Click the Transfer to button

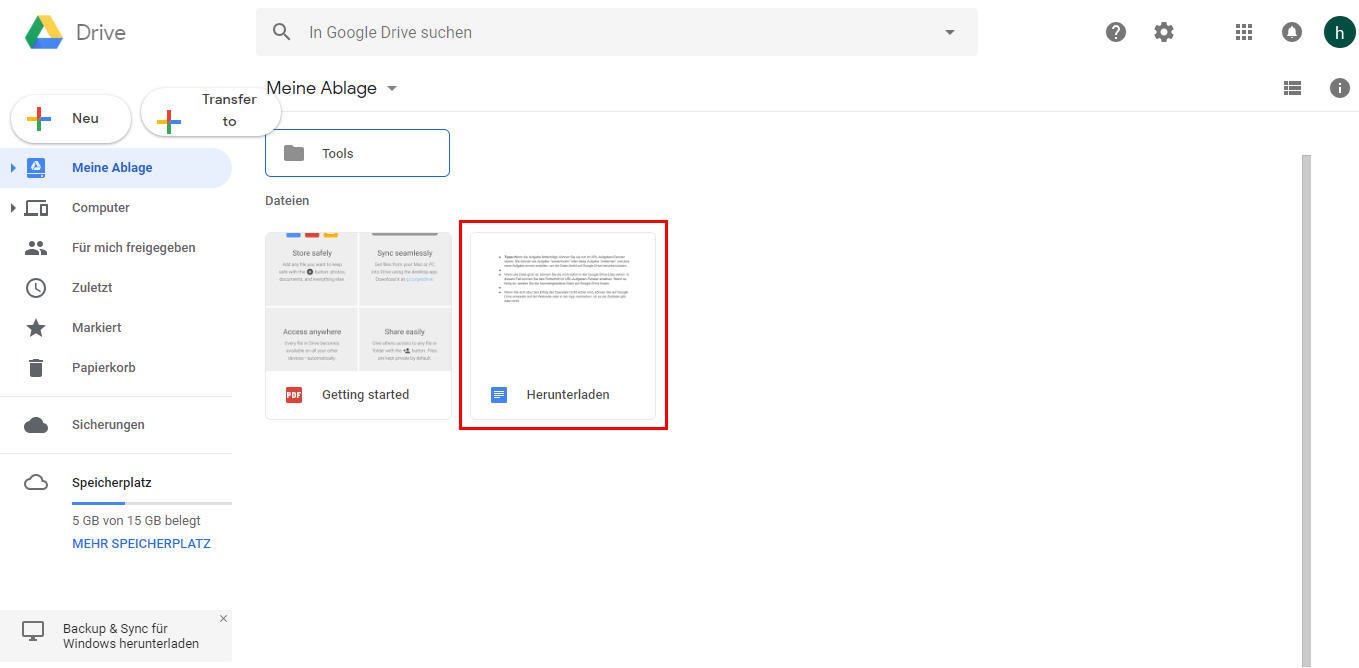[x=210, y=110]
